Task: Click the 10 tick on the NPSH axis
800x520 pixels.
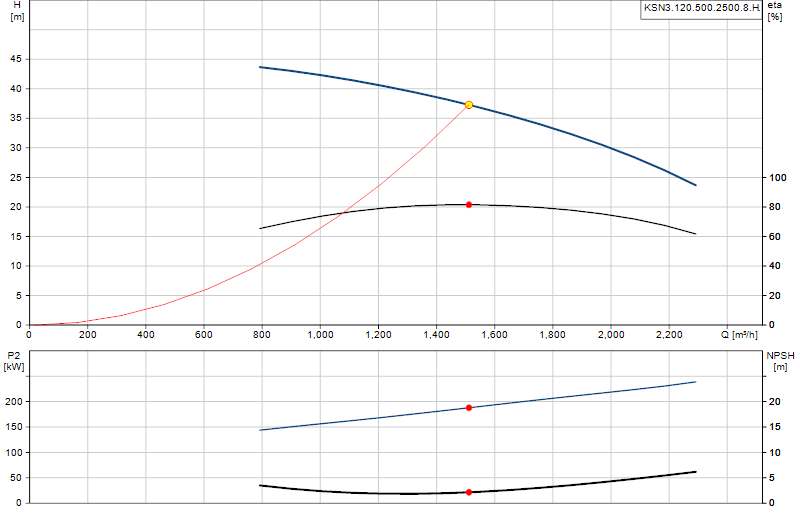Action: click(774, 453)
